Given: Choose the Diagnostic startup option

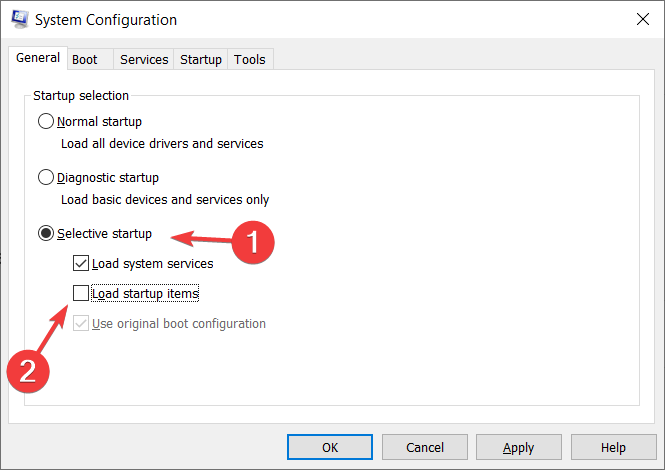Looking at the screenshot, I should (x=46, y=177).
